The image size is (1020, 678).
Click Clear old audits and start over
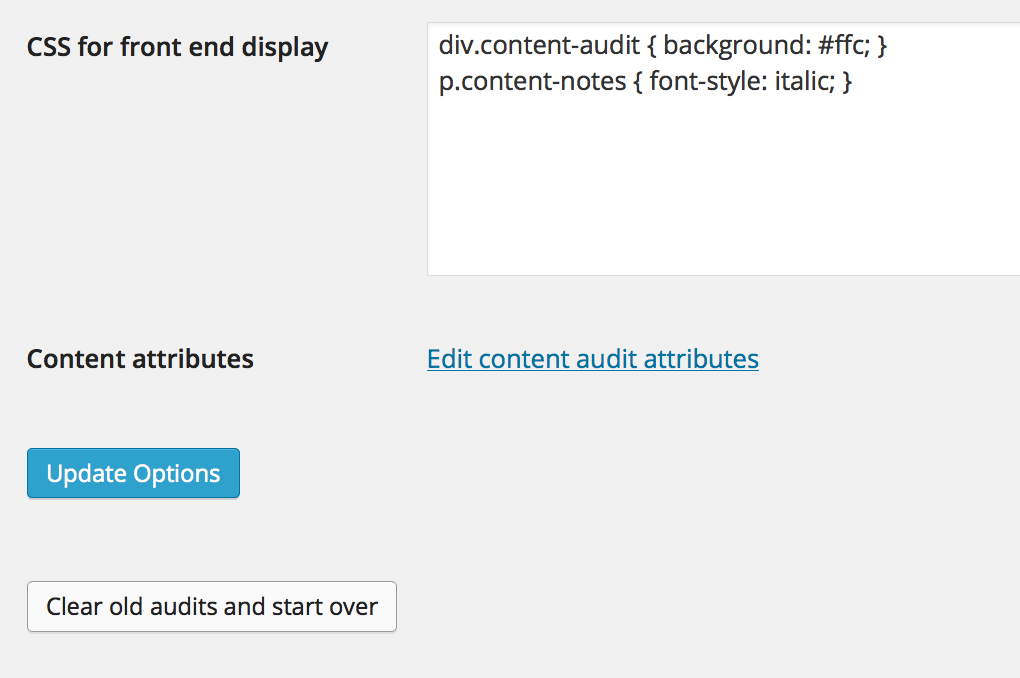[x=212, y=606]
